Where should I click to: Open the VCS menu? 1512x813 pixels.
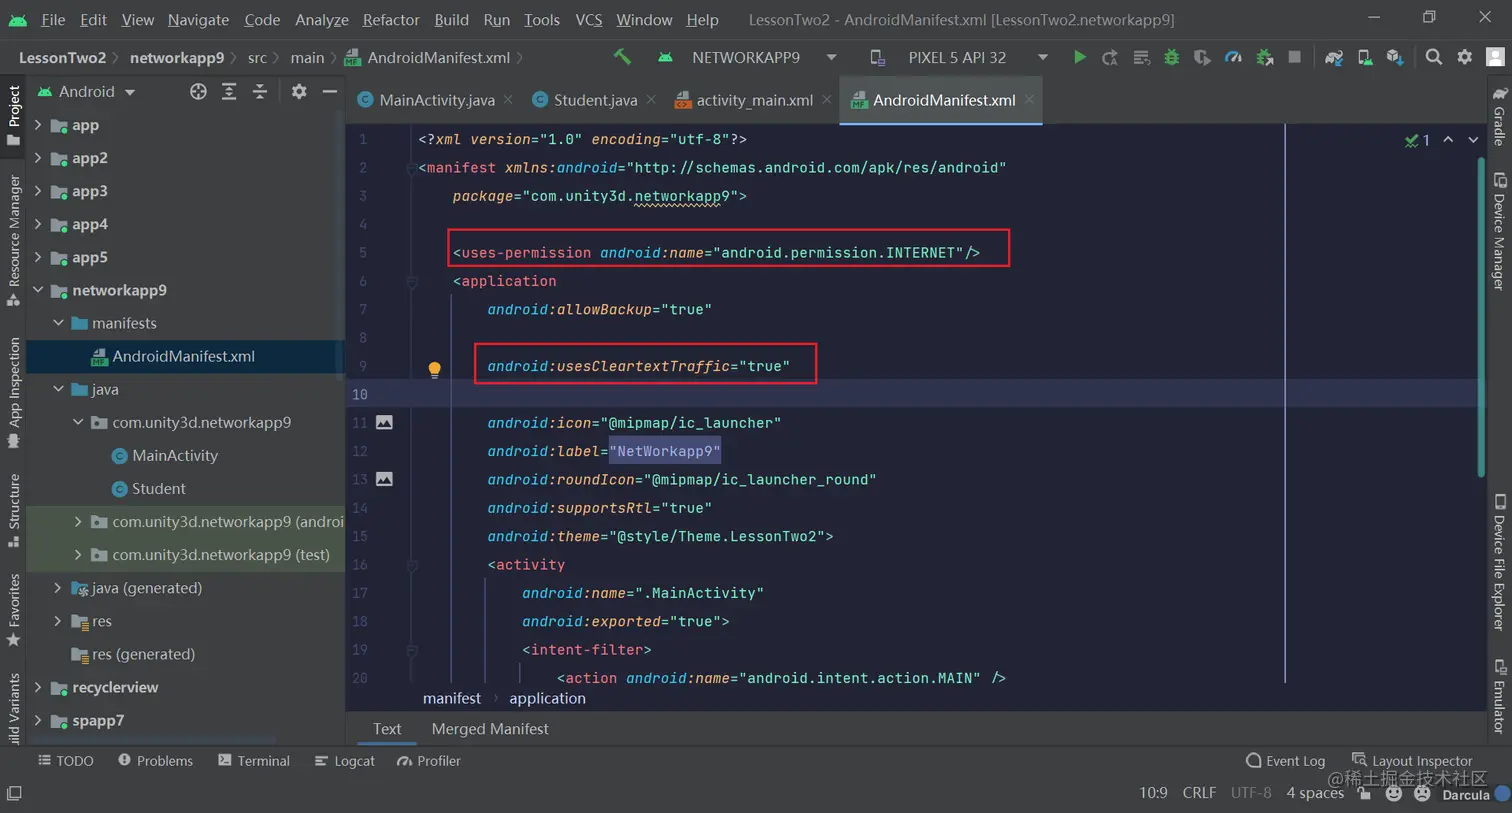588,19
